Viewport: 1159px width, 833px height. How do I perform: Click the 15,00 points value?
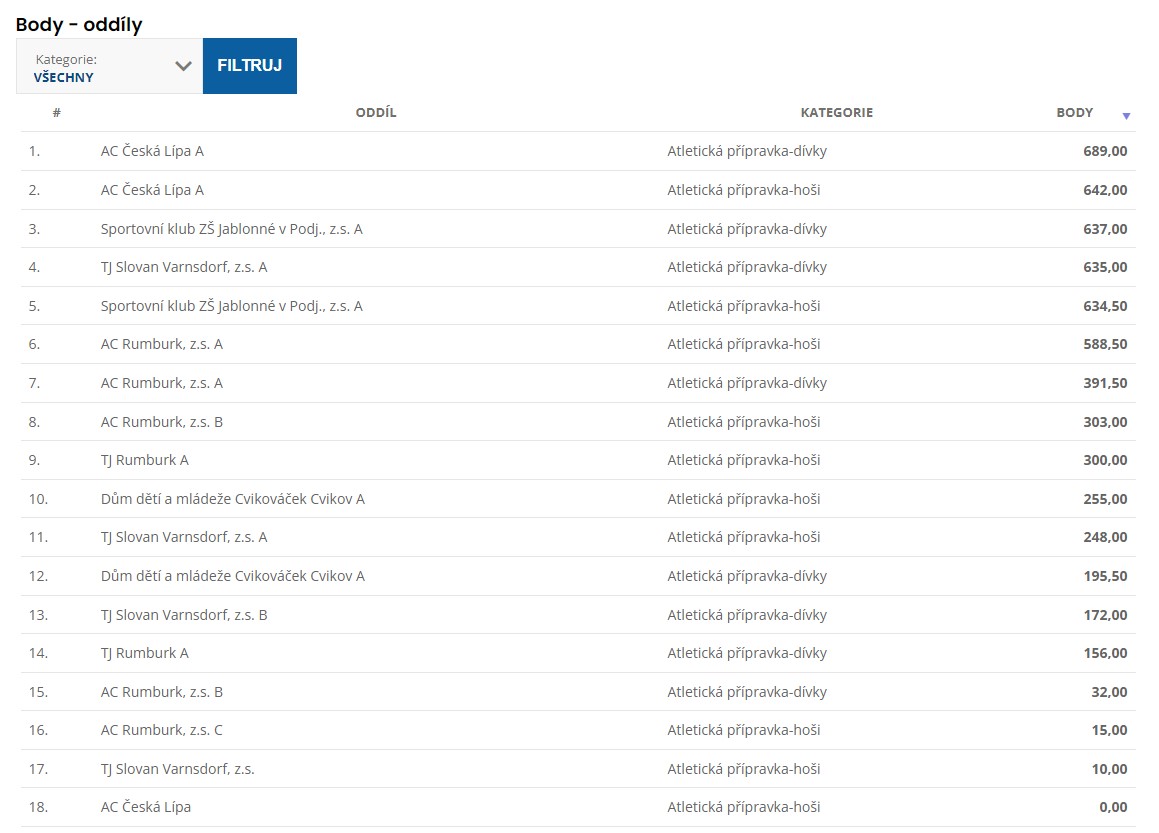tap(1109, 730)
